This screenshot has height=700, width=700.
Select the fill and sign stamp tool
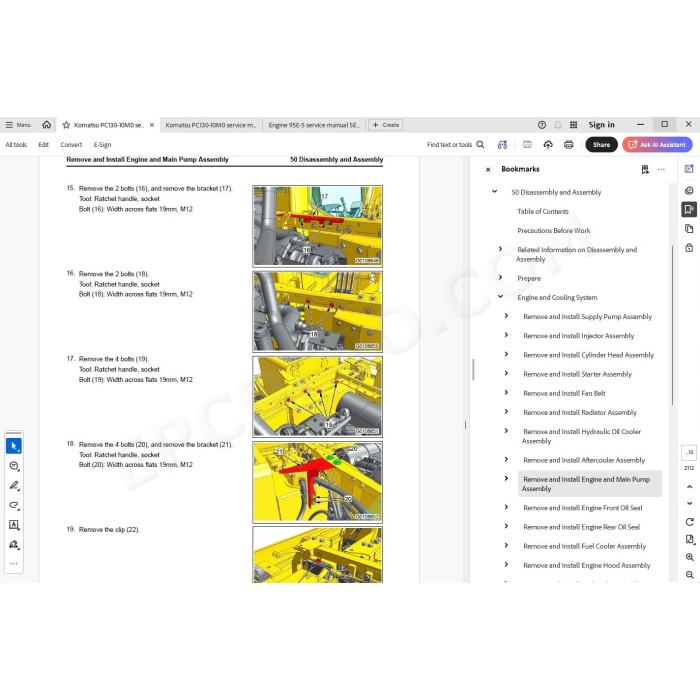click(x=14, y=545)
